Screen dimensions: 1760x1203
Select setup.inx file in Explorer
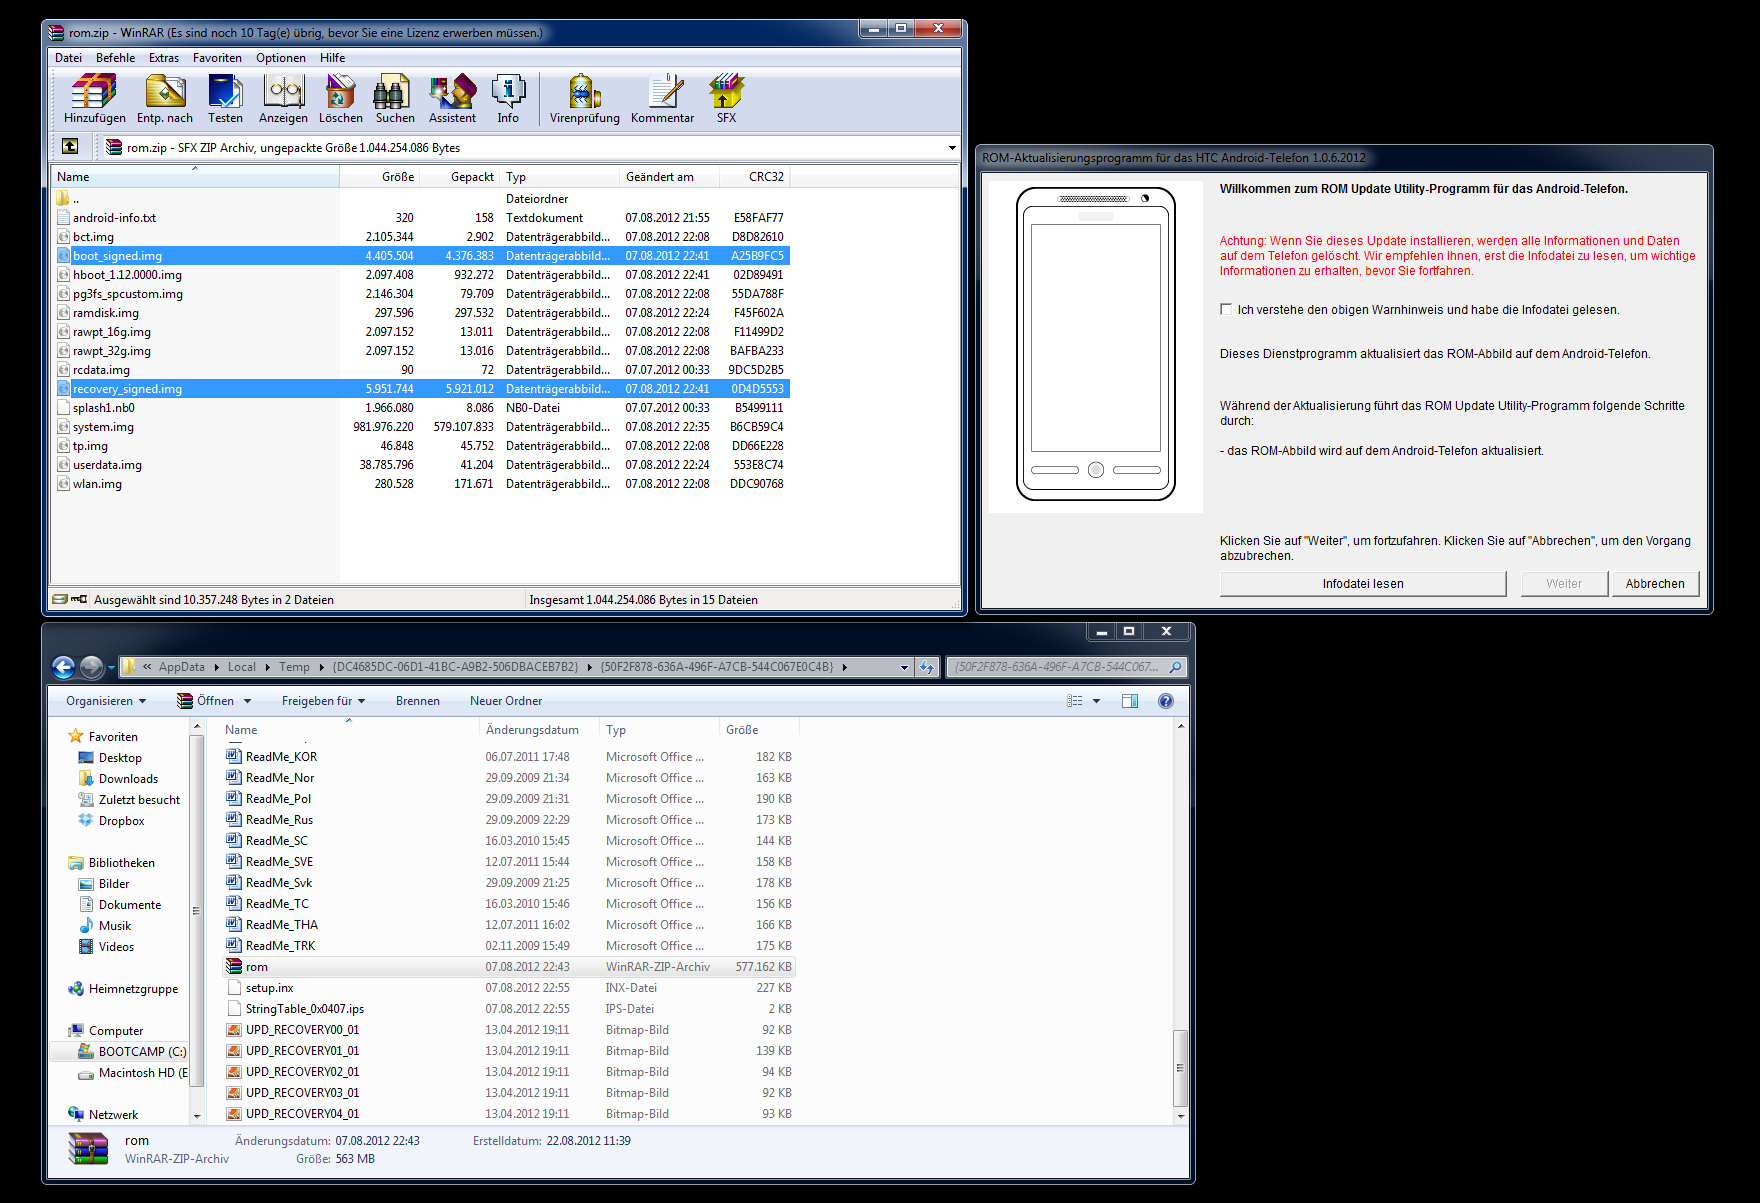click(509, 988)
